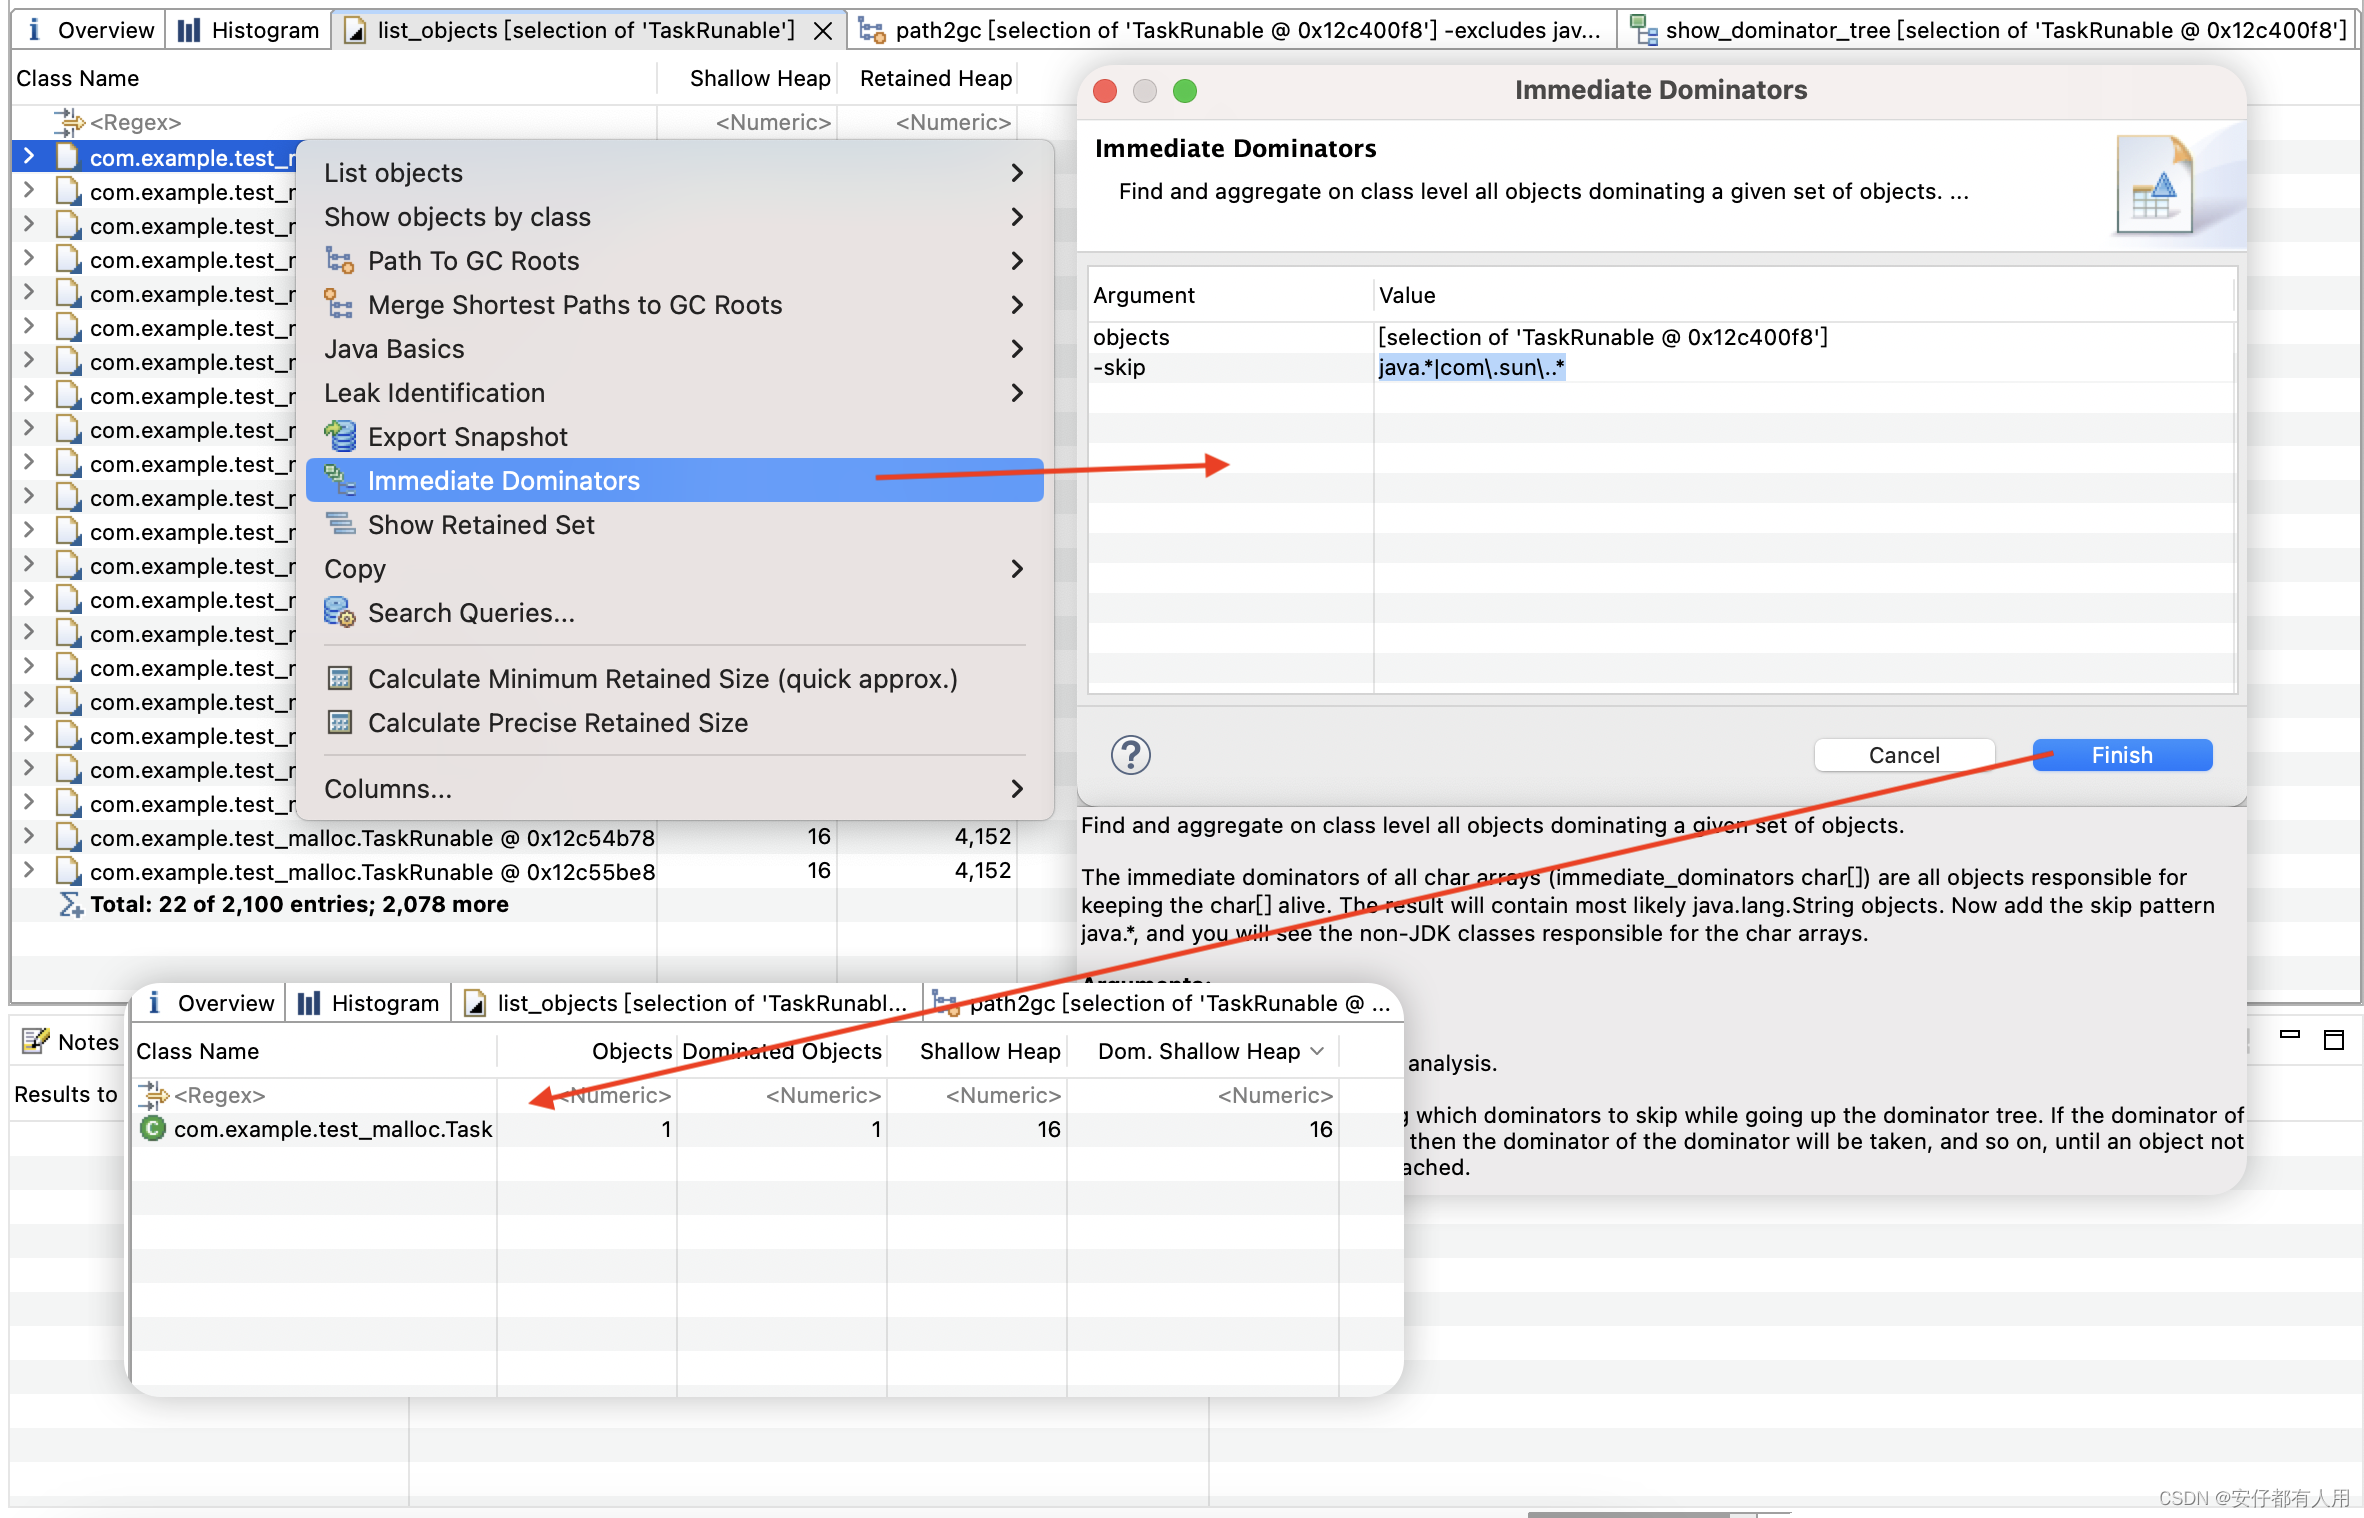Click the Export Snapshot icon
Image resolution: width=2364 pixels, height=1518 pixels.
pyautogui.click(x=339, y=436)
